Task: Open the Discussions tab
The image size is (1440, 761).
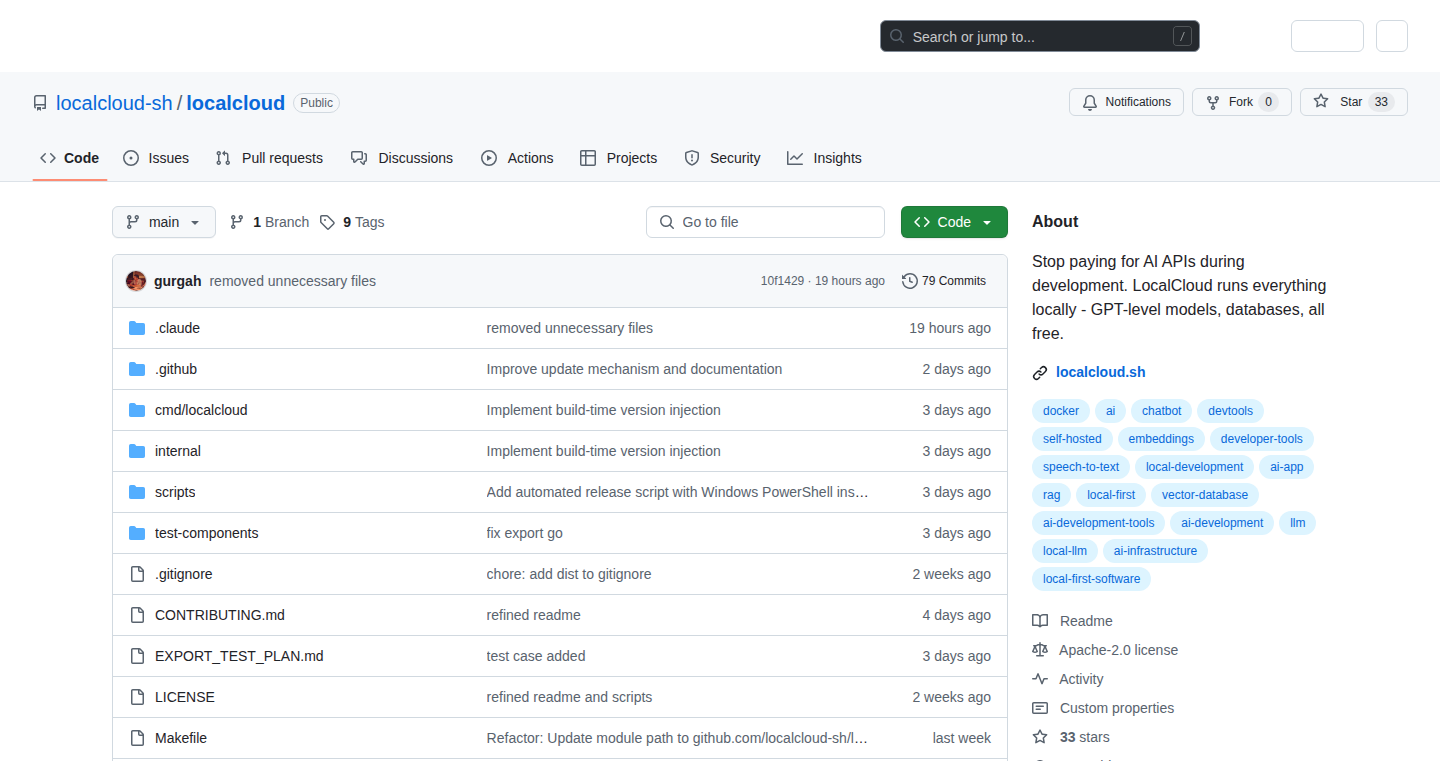Action: click(402, 158)
